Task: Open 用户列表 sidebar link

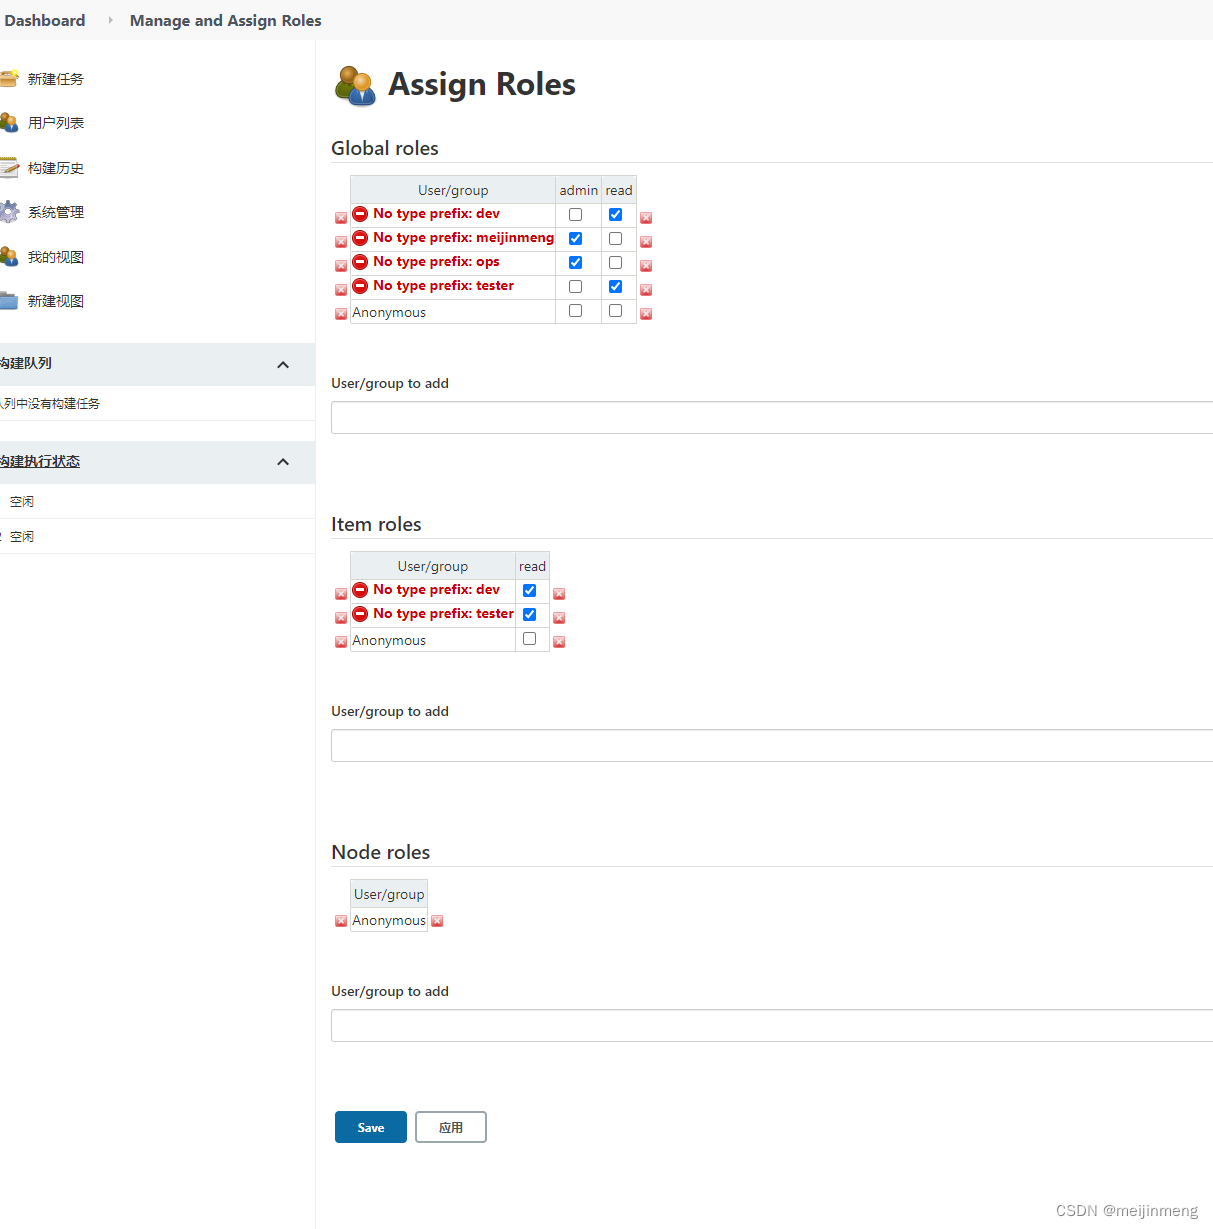Action: tap(56, 123)
